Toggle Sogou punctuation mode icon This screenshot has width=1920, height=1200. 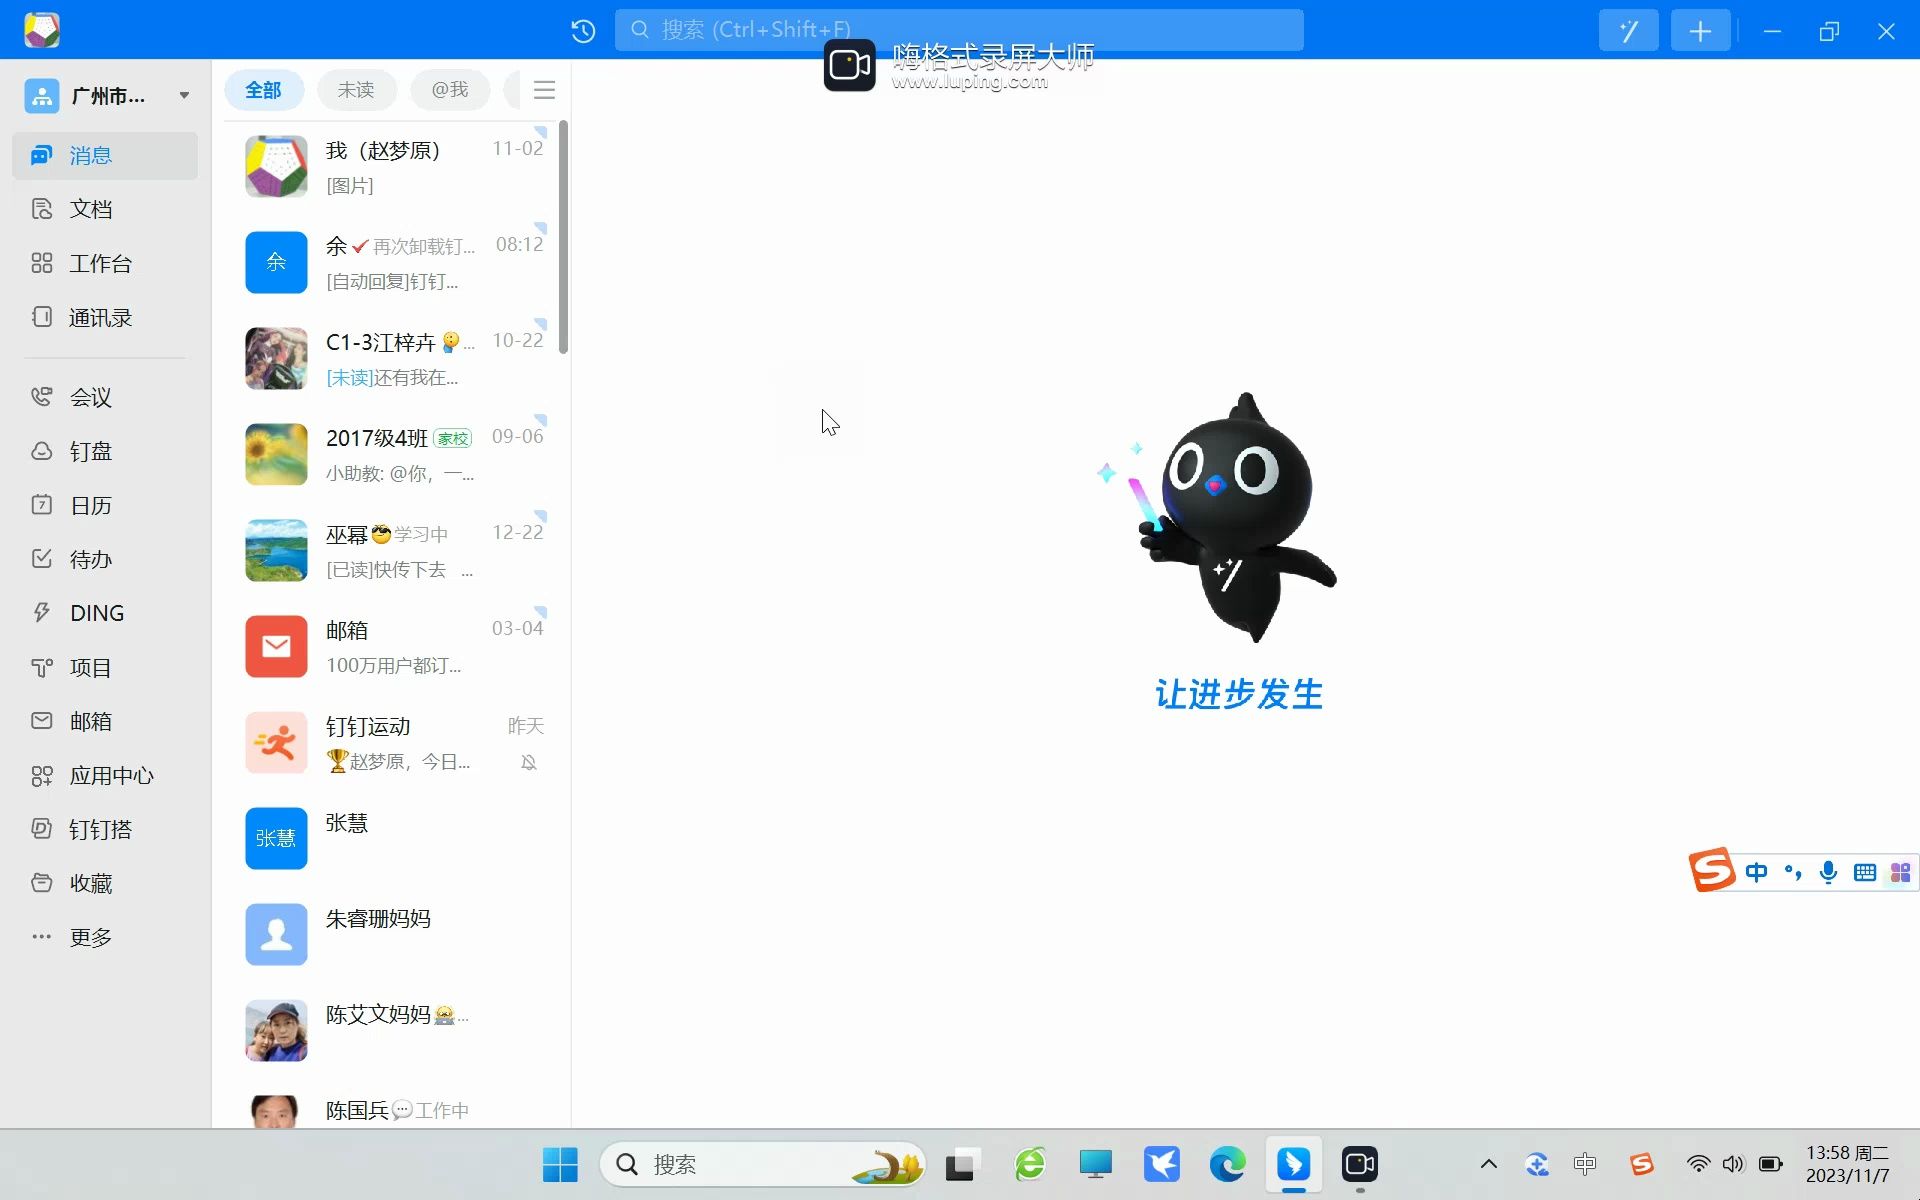pos(1793,872)
